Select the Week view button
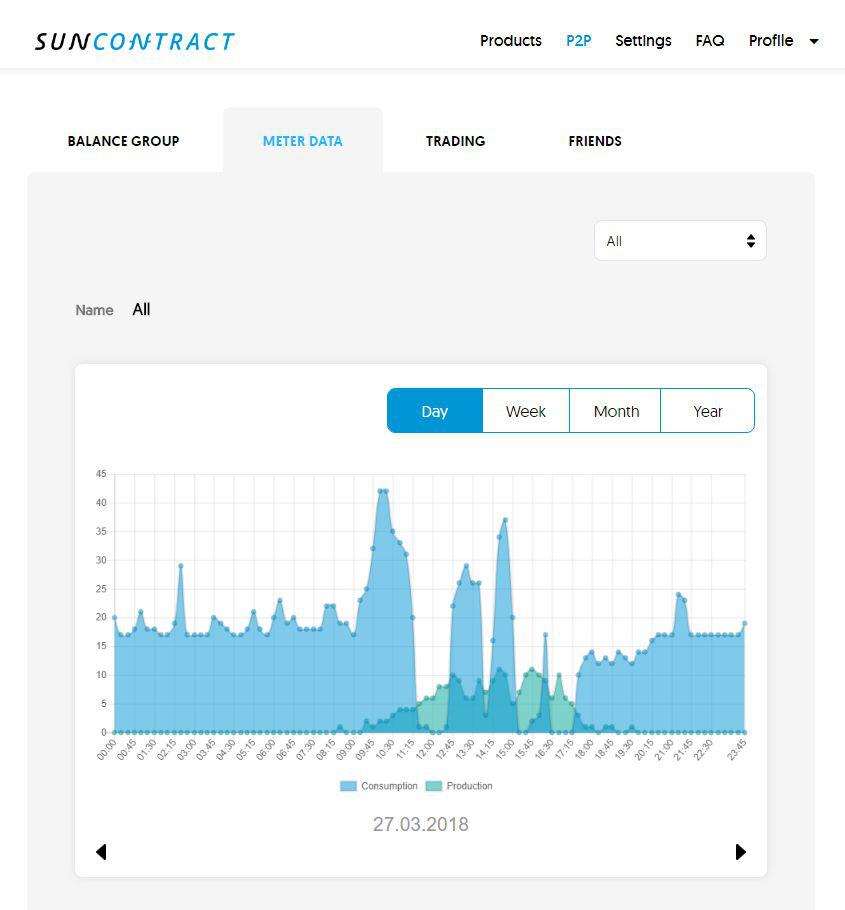 [x=526, y=411]
